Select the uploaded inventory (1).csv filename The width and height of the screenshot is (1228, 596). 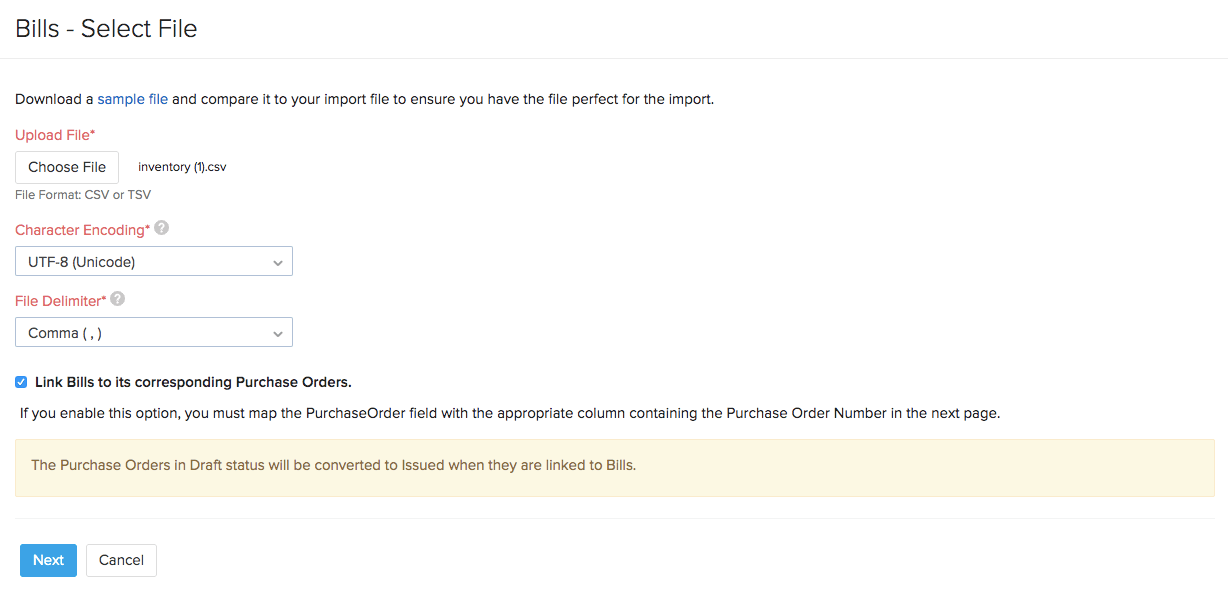tap(181, 166)
